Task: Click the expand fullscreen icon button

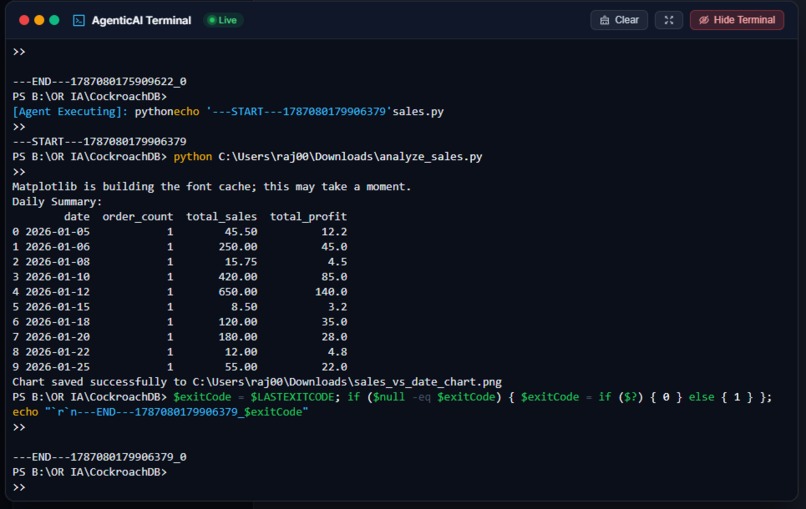Action: click(669, 20)
